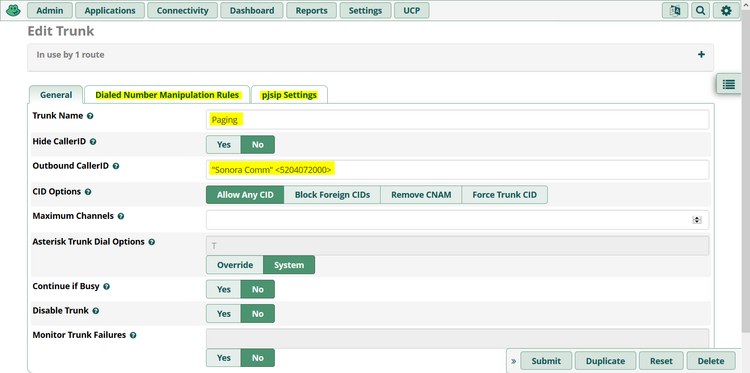Click help icon next to Maximum Channels

coord(121,216)
